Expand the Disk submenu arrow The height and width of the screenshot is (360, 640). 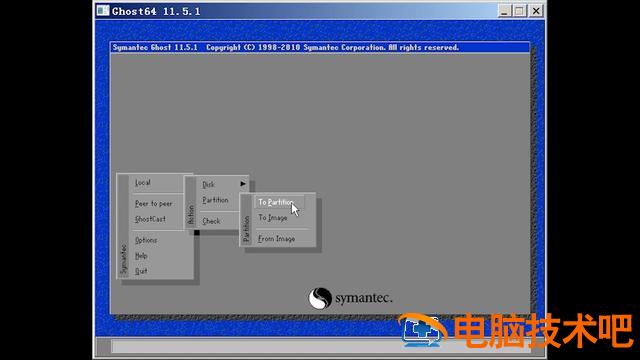pos(243,184)
